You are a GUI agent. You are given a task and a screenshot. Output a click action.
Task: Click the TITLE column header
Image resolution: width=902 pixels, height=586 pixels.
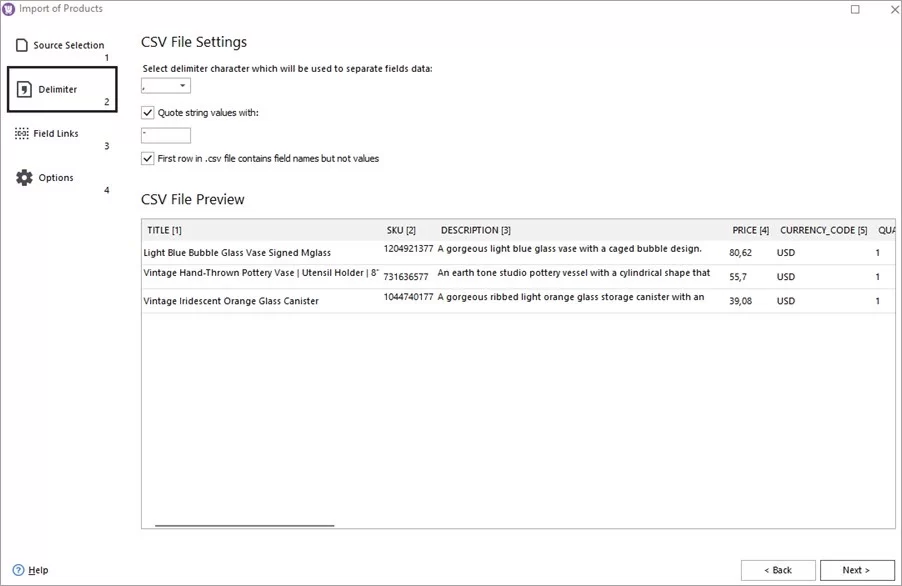tap(163, 229)
